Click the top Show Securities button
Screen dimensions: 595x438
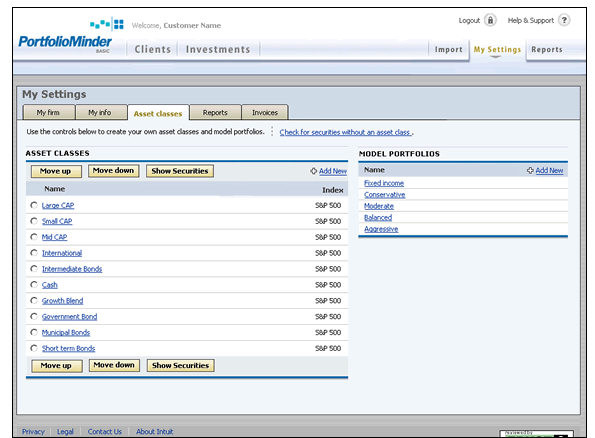180,171
